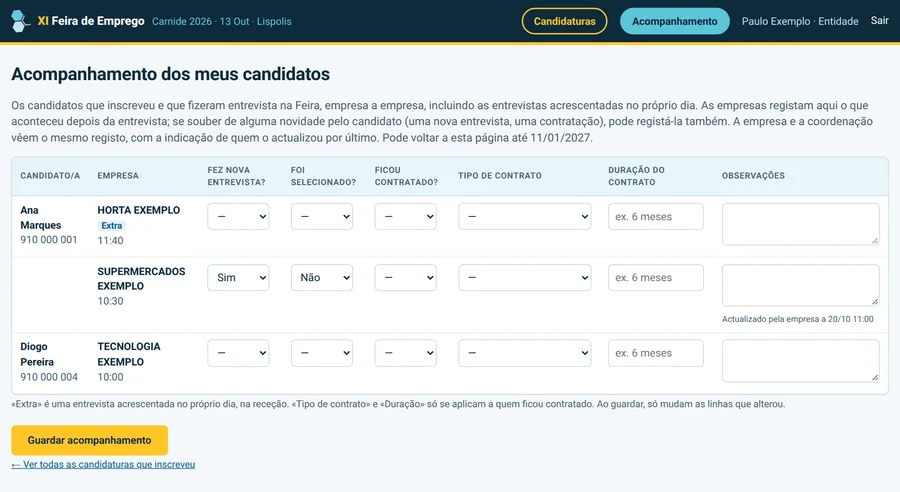Click the interview time 10:30

[110, 301]
